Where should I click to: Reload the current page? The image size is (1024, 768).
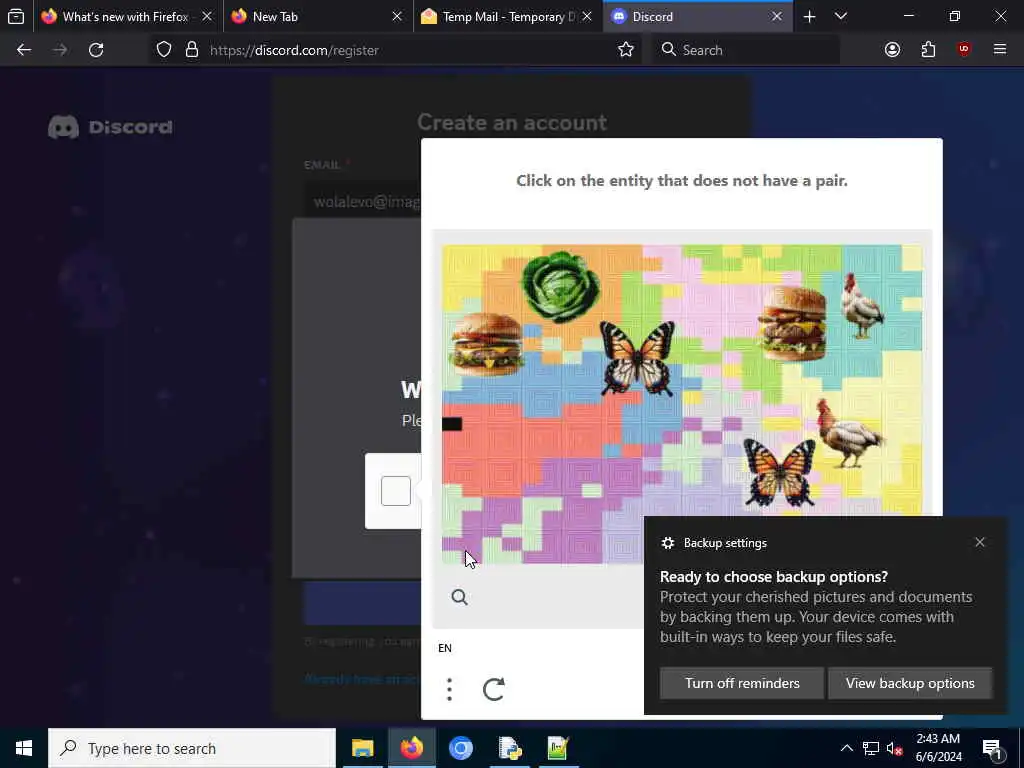(x=96, y=50)
